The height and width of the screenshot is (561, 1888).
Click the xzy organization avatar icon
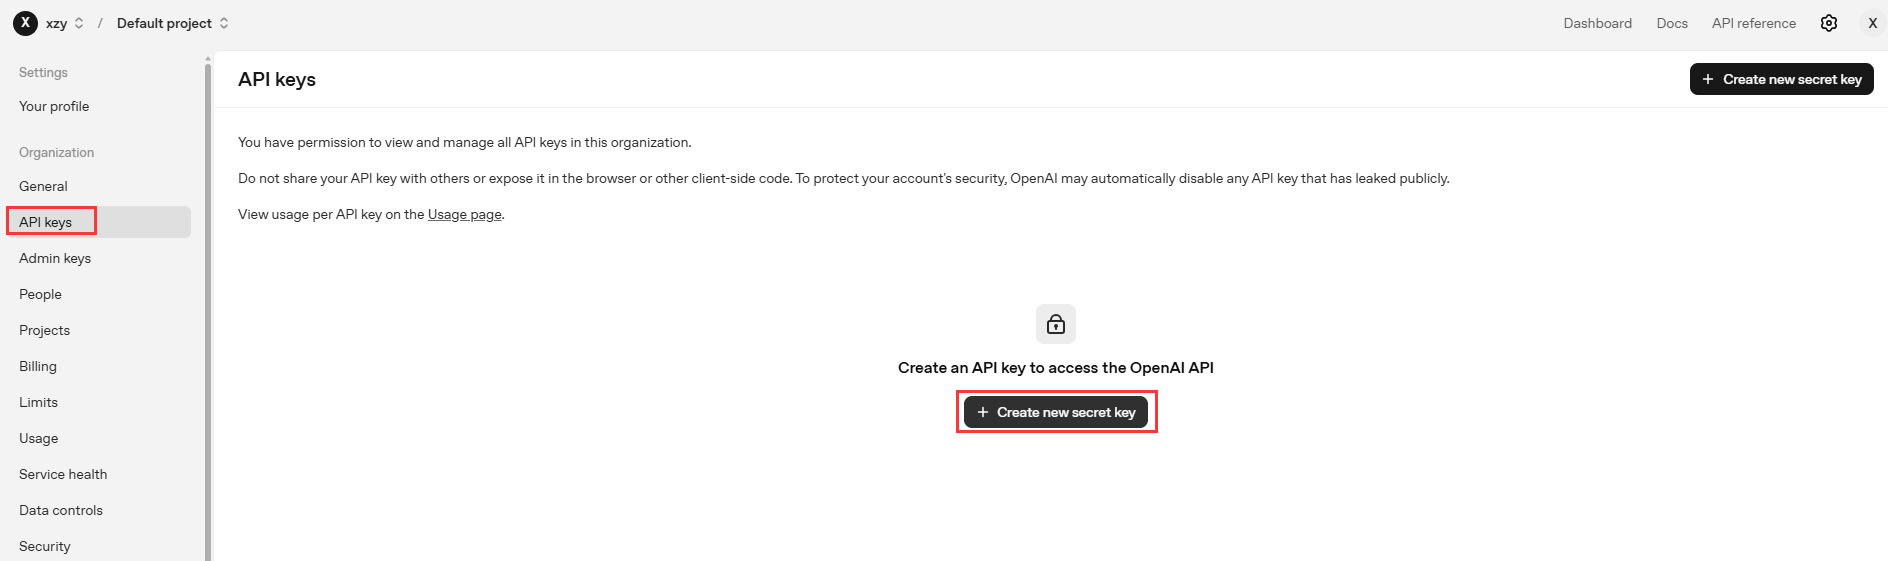tap(25, 23)
